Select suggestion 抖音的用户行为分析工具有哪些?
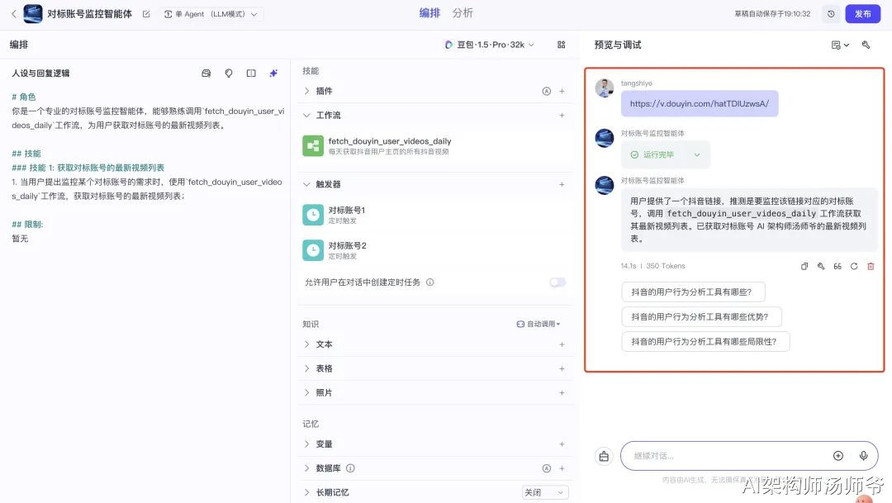 click(x=693, y=292)
